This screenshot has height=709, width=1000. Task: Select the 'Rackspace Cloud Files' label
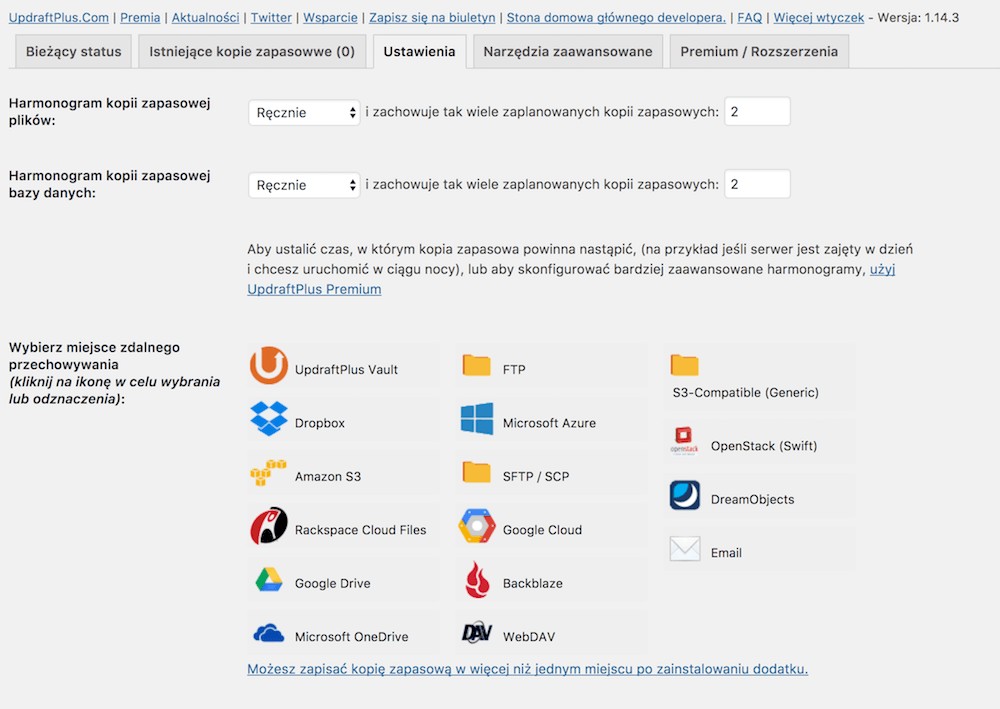[360, 530]
